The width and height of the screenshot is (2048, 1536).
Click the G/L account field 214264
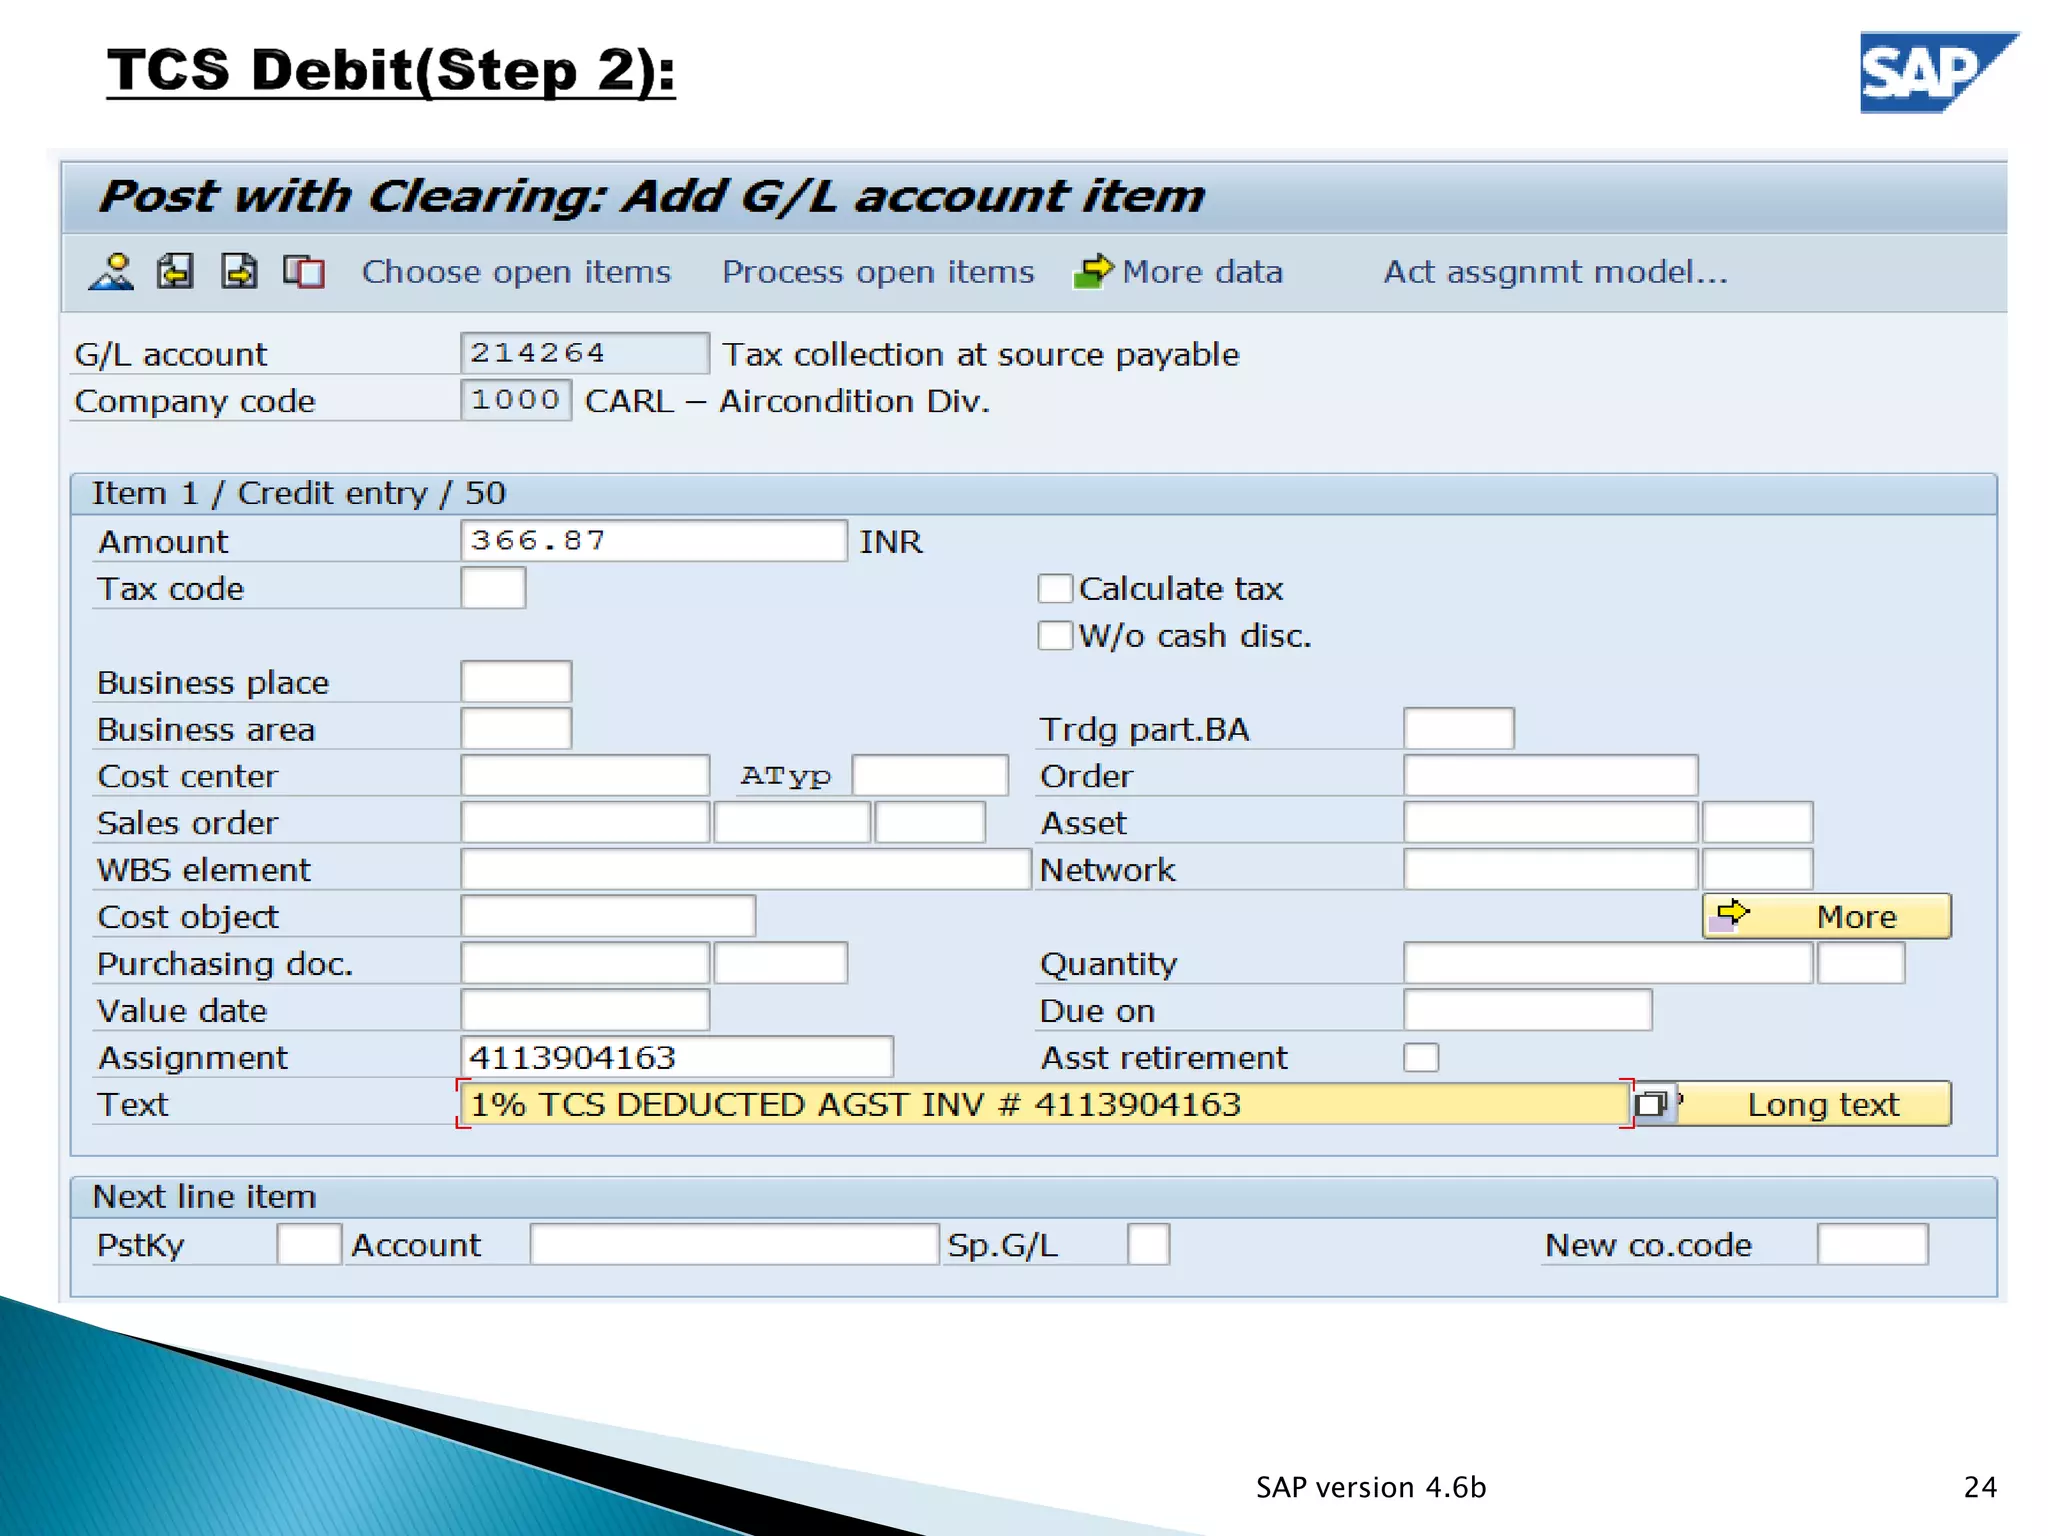tap(585, 353)
